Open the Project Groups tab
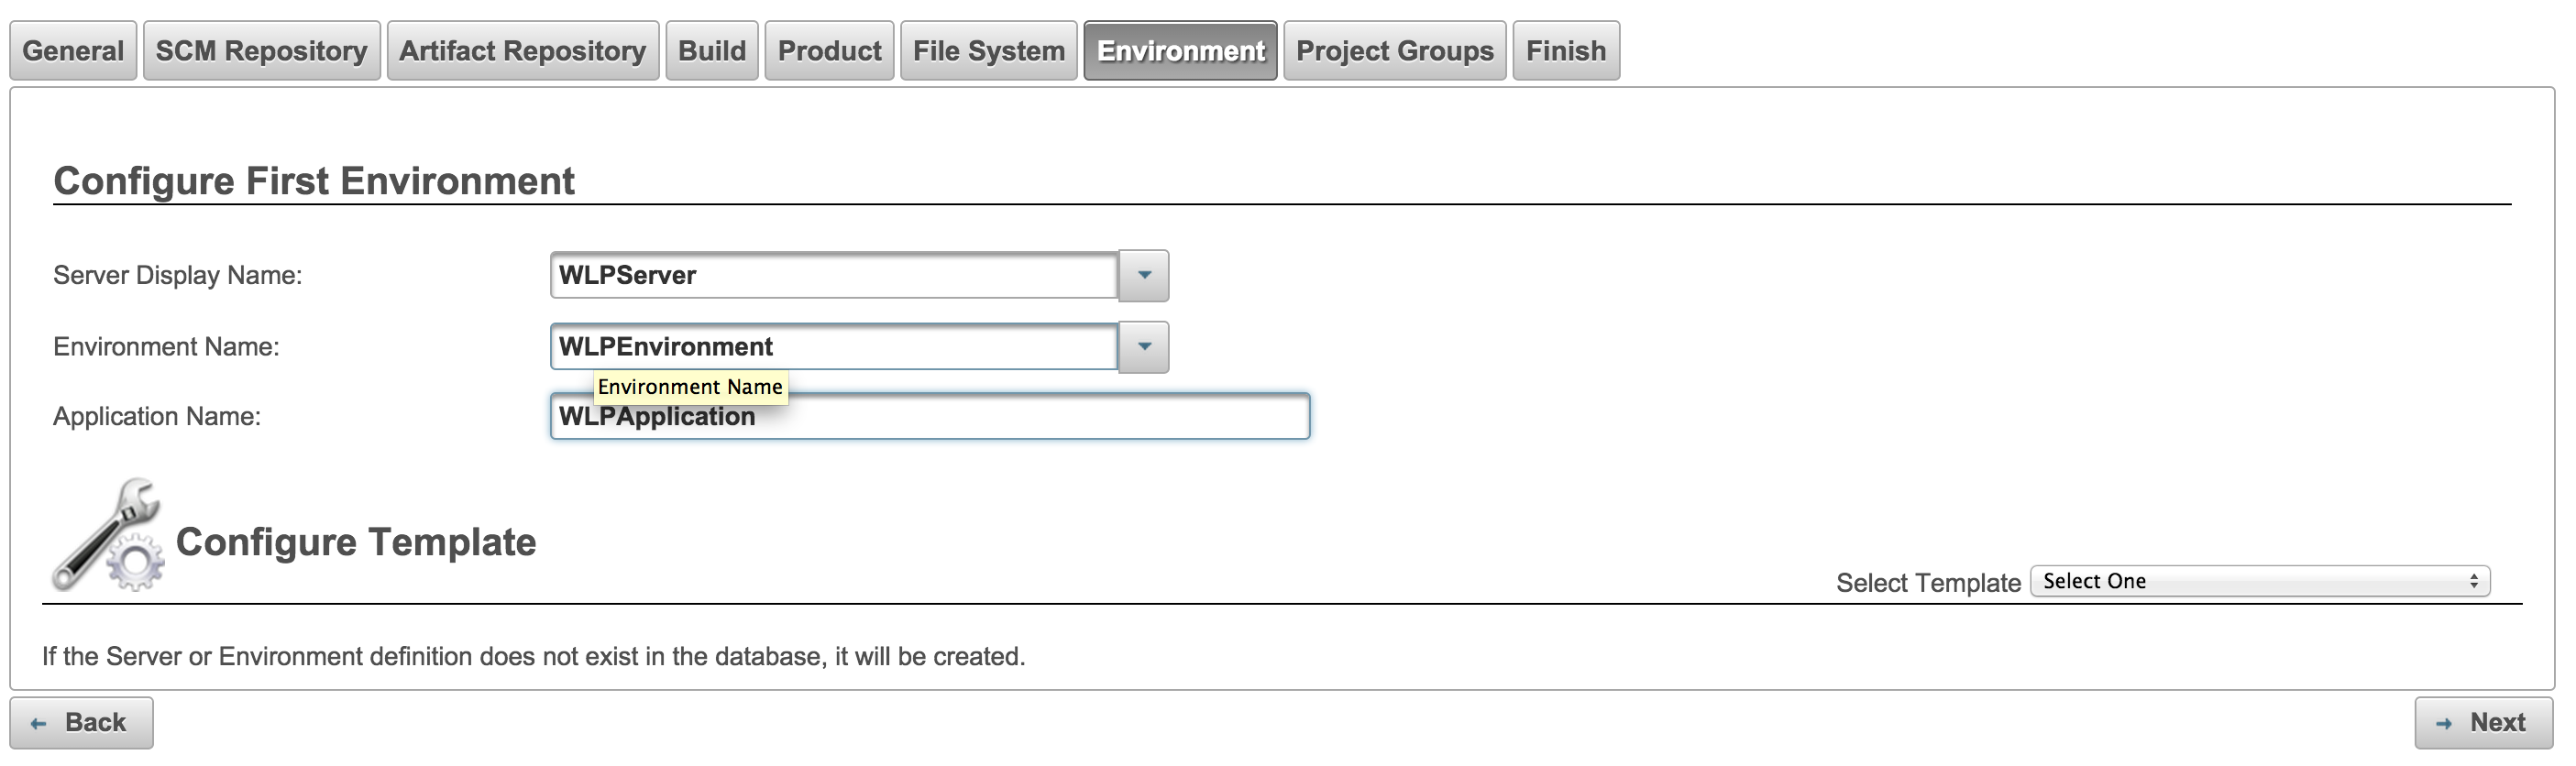2576x766 pixels. coord(1395,51)
